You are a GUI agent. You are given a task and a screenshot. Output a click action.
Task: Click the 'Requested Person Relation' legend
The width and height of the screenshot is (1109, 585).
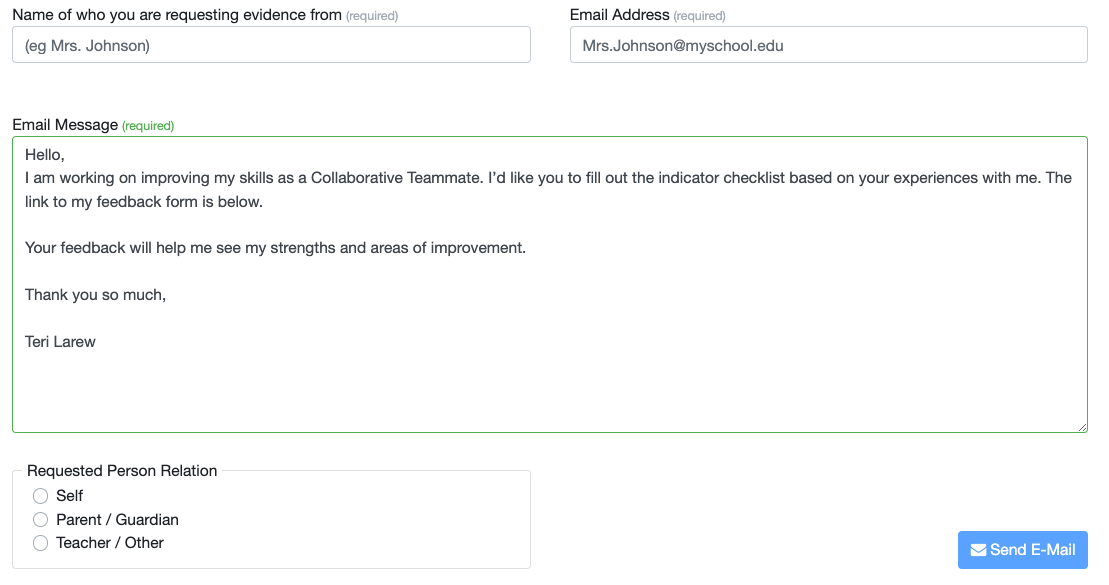[x=122, y=471]
